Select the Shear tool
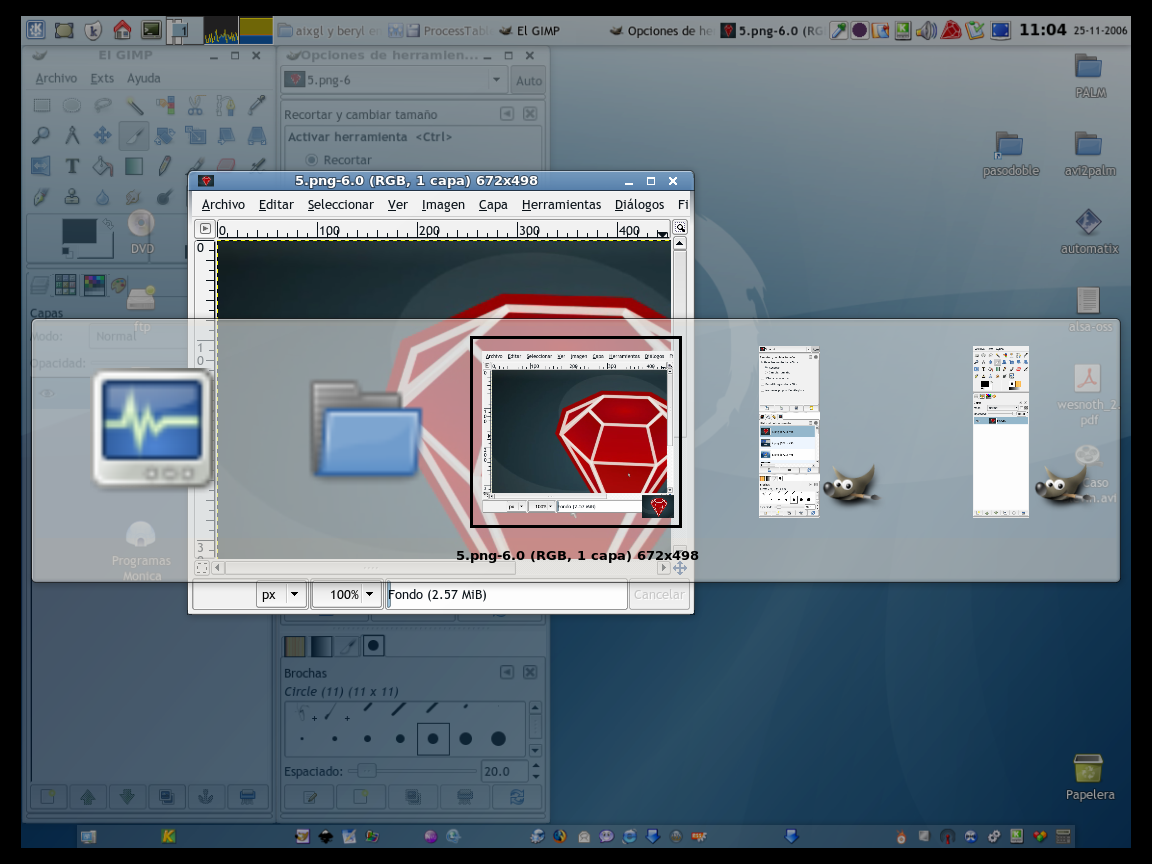Image resolution: width=1152 pixels, height=864 pixels. click(x=226, y=135)
